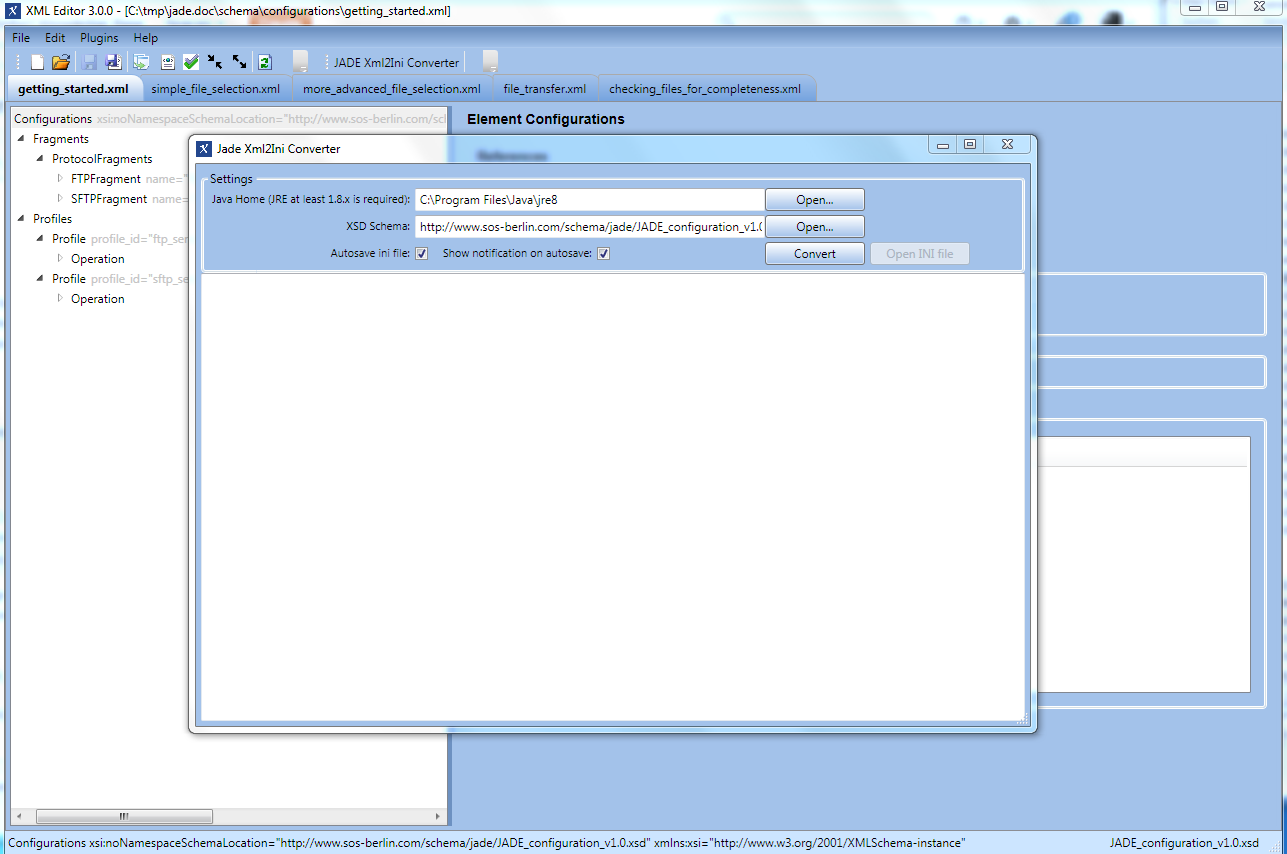This screenshot has width=1287, height=854.
Task: Click Element Configurations heading
Action: click(546, 119)
